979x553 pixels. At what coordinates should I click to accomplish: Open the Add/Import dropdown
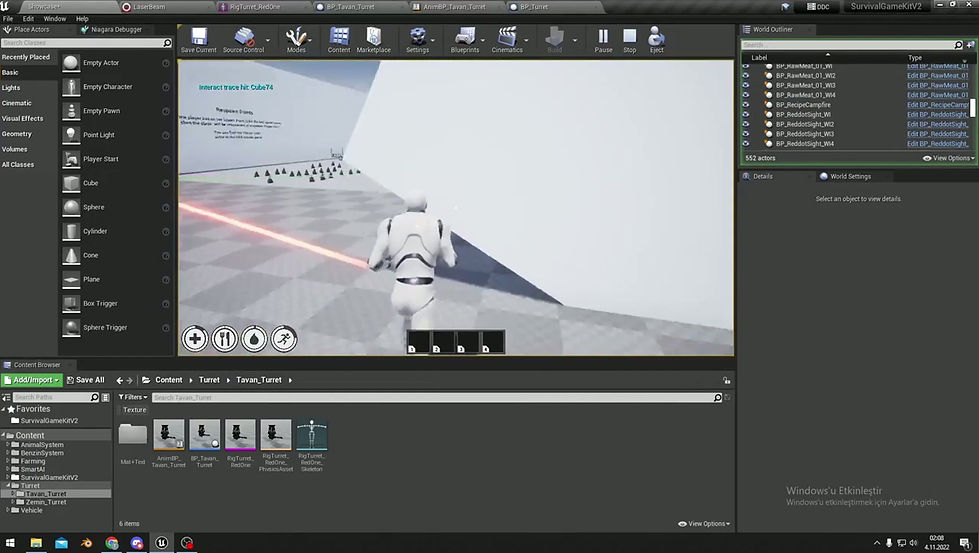[x=32, y=380]
